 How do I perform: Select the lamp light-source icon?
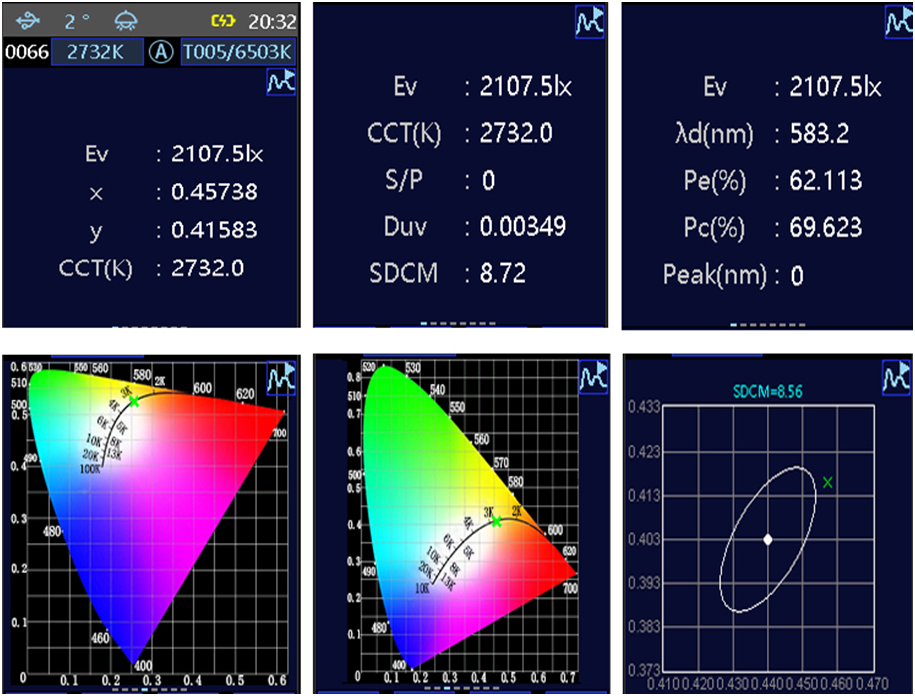[x=128, y=21]
